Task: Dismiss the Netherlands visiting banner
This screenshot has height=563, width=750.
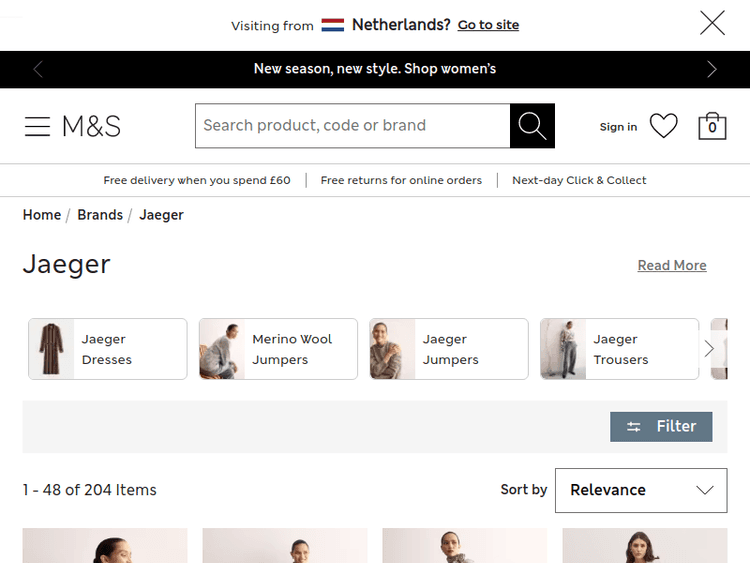Action: (x=712, y=23)
